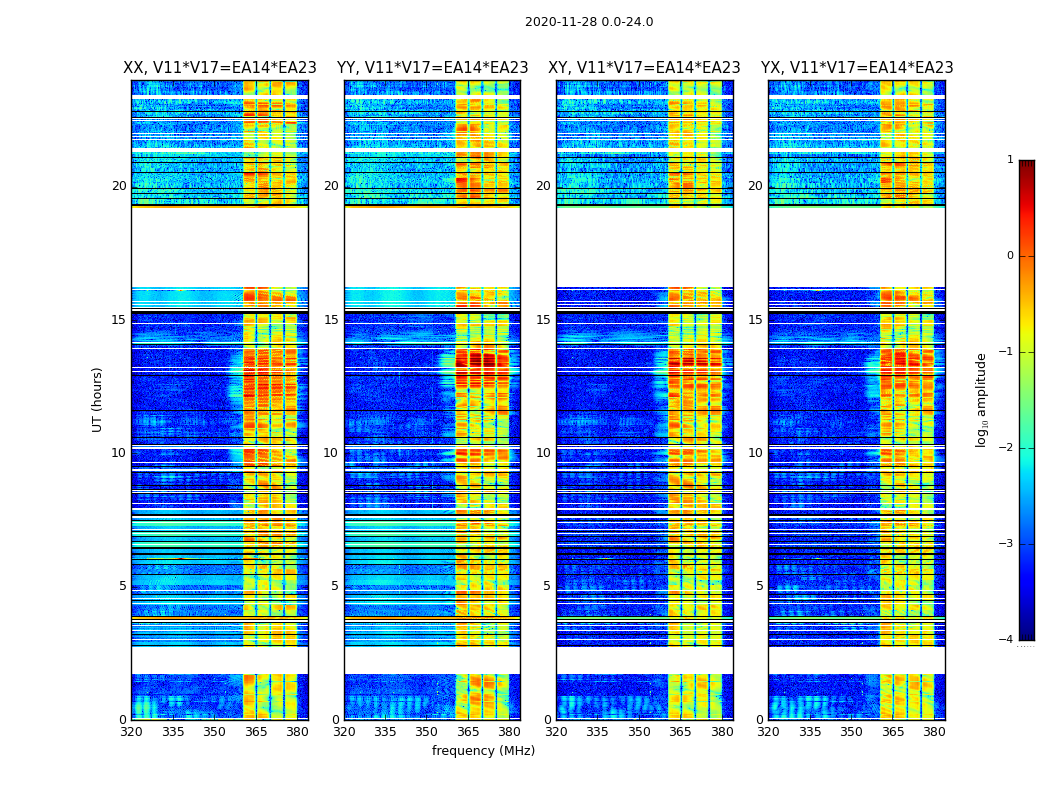
Task: Click the 380 frequency tick under YX panel
Action: tap(934, 732)
